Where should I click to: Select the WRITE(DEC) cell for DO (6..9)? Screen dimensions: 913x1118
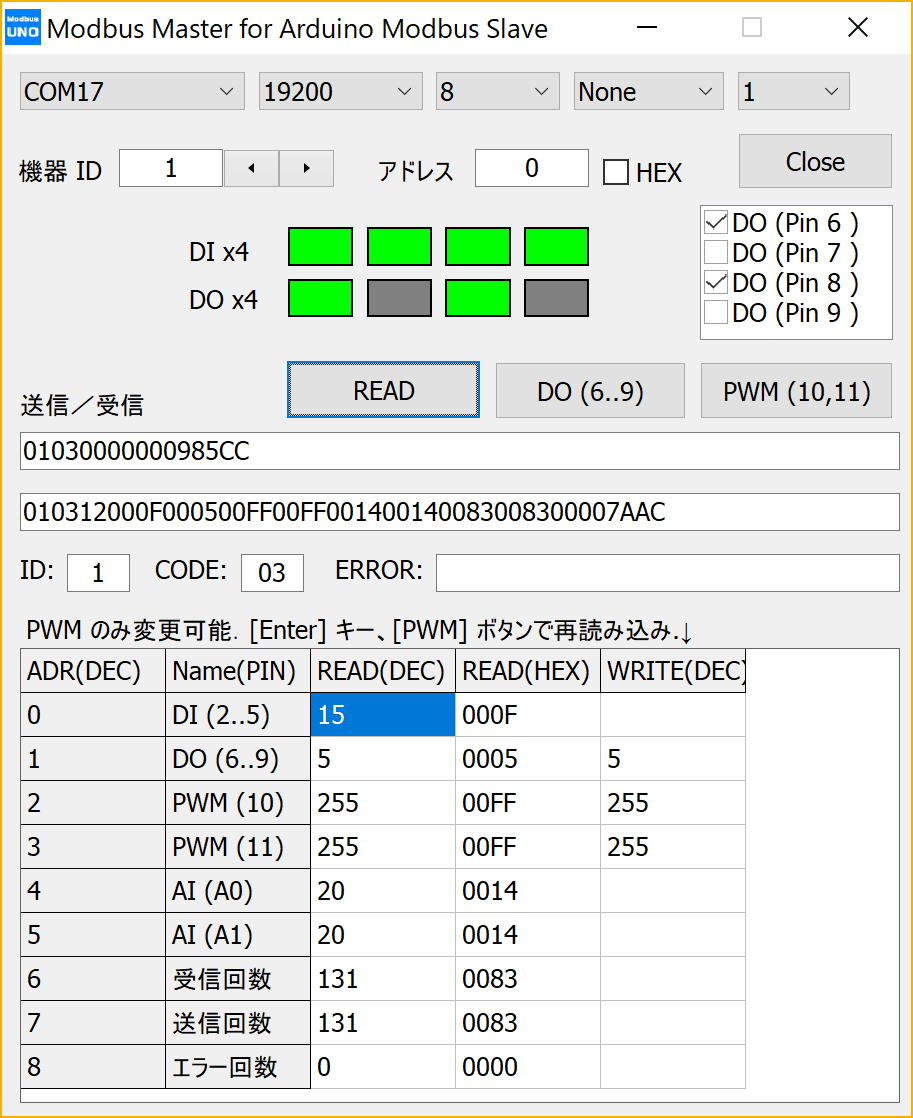[673, 759]
